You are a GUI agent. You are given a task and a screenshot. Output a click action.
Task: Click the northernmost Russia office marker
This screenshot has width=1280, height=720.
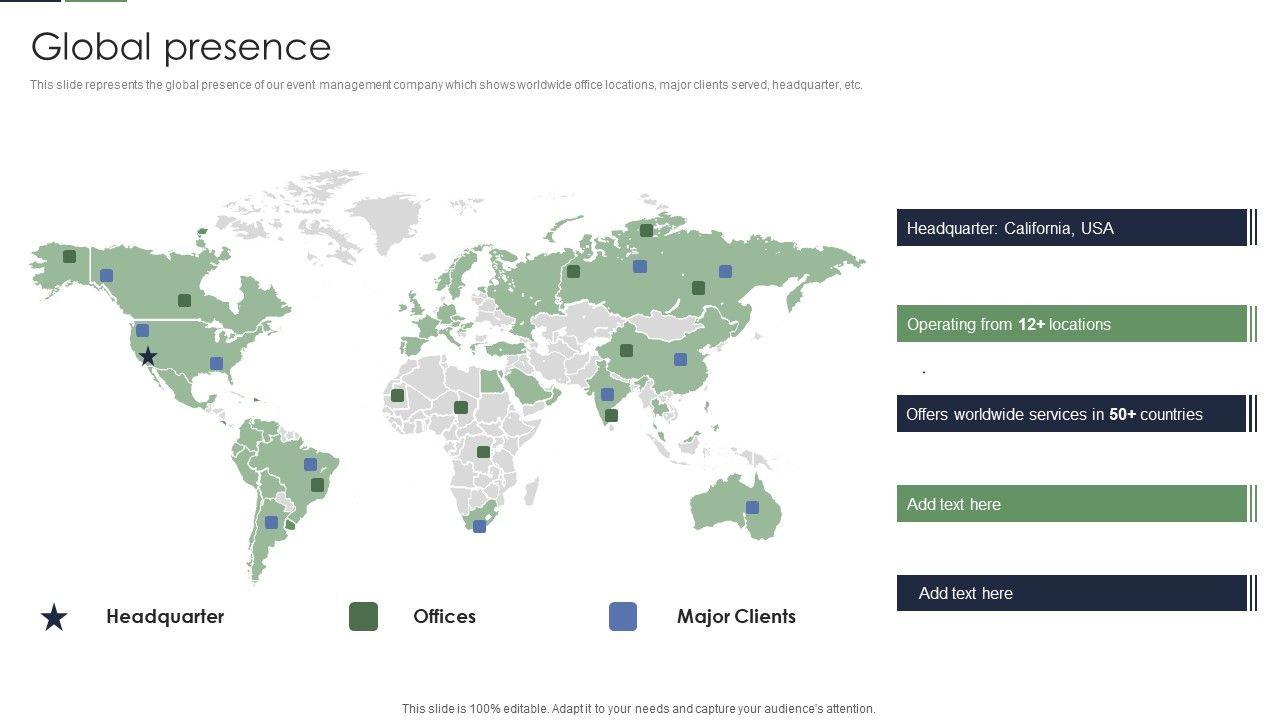[646, 230]
